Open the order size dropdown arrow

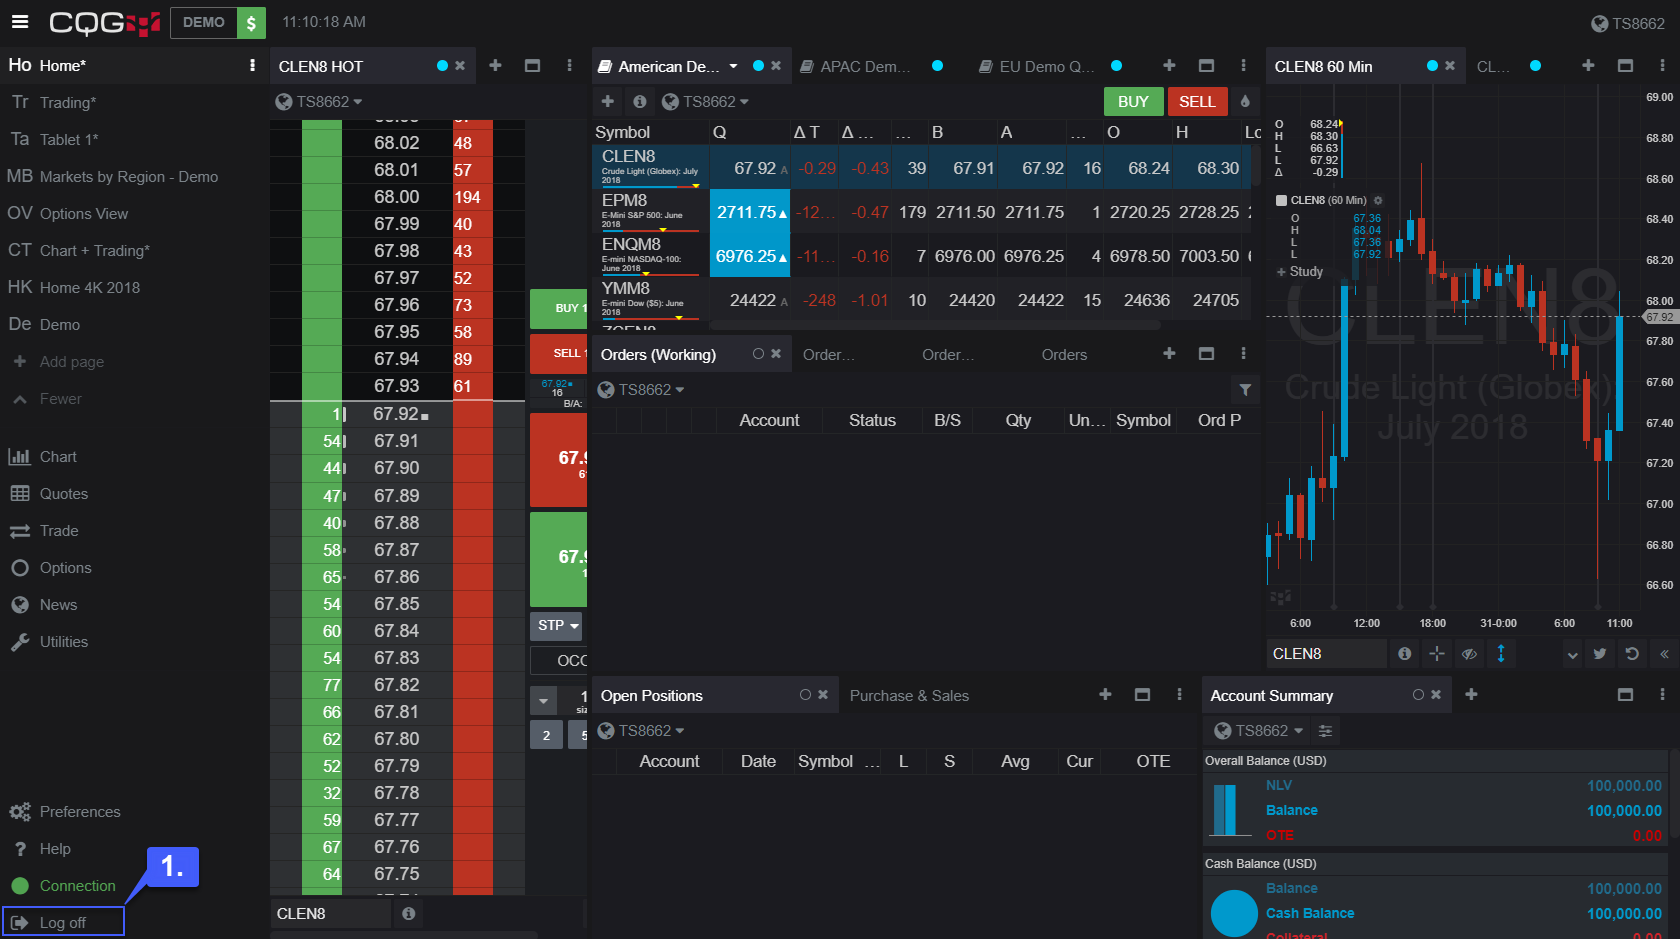(544, 700)
